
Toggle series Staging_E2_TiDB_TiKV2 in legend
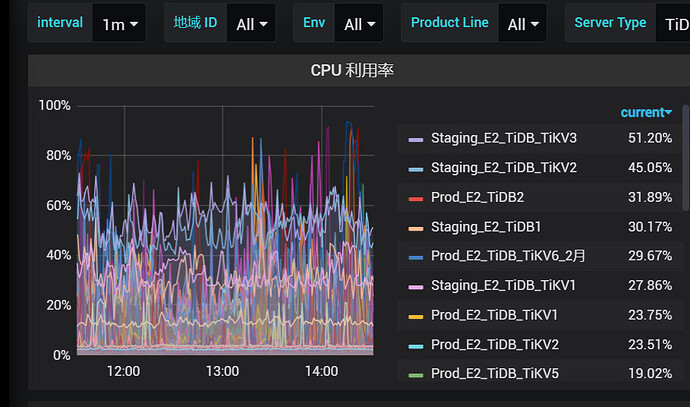[x=504, y=168]
